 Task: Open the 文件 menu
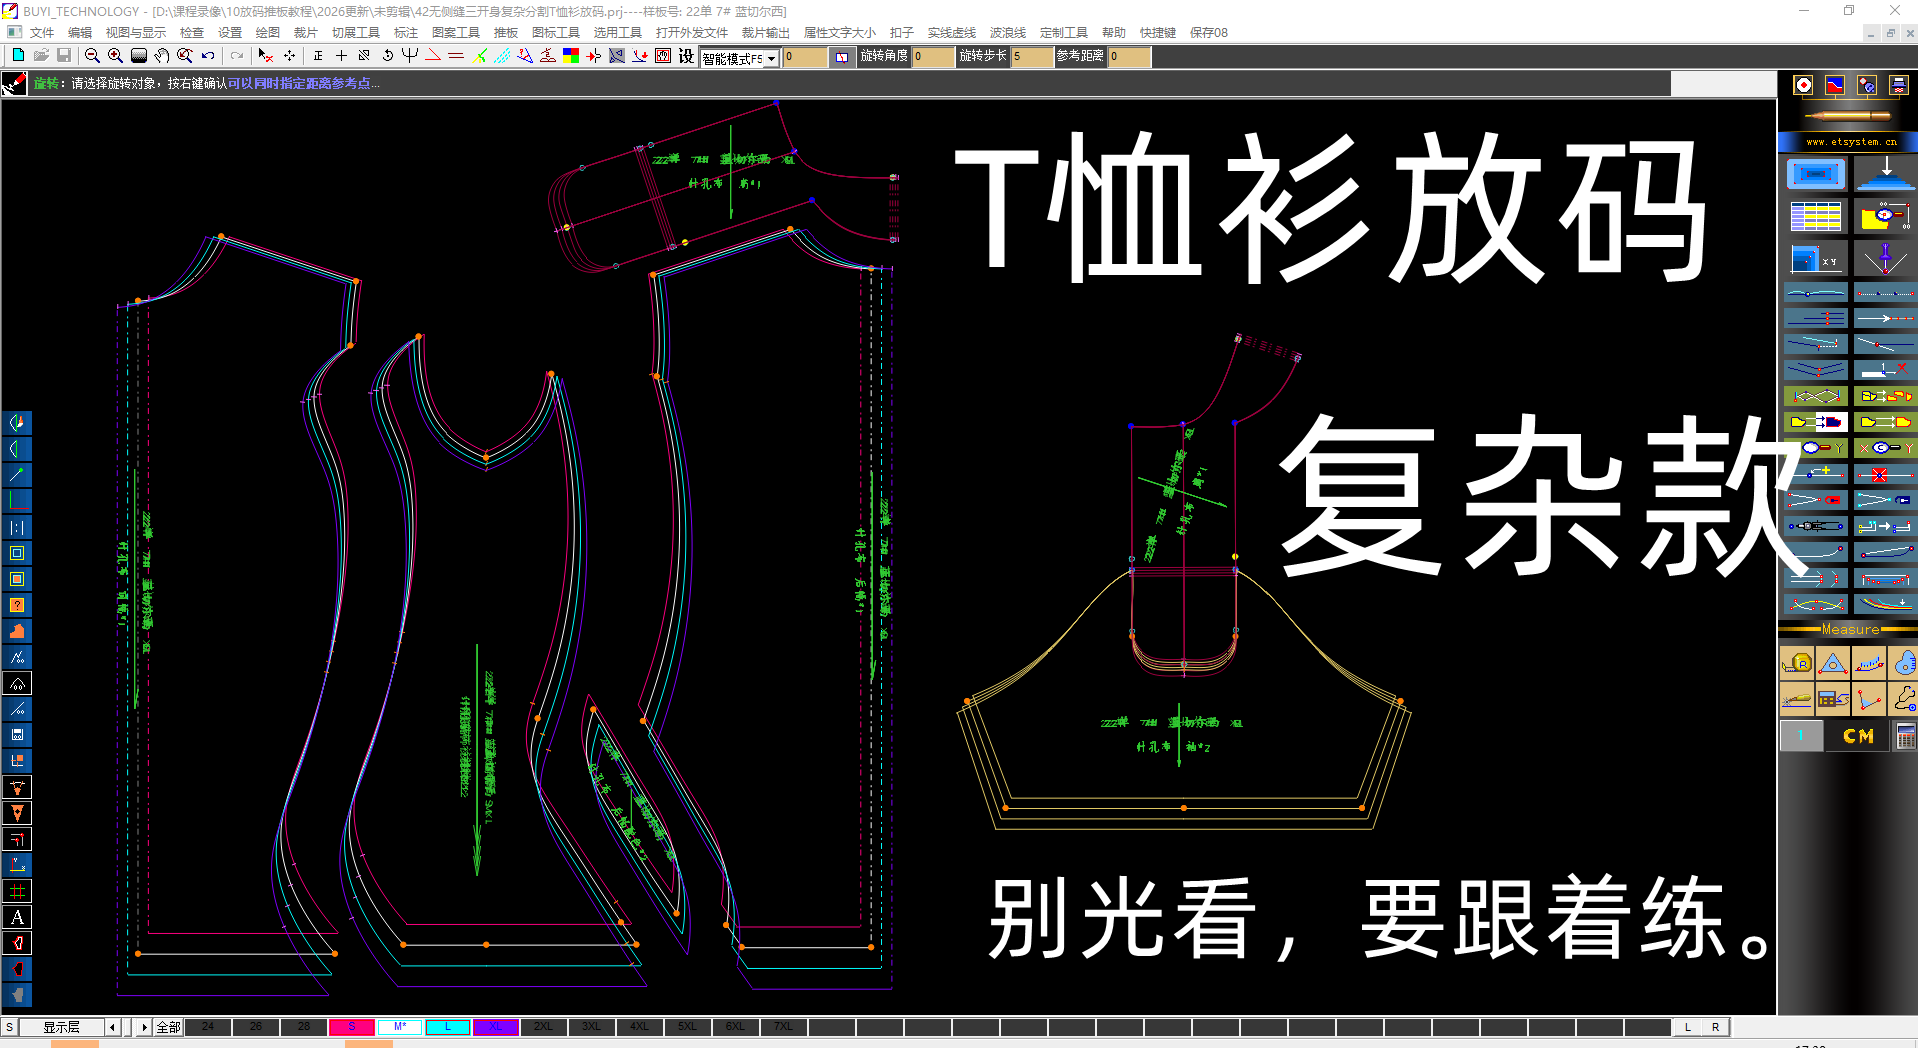(x=42, y=33)
